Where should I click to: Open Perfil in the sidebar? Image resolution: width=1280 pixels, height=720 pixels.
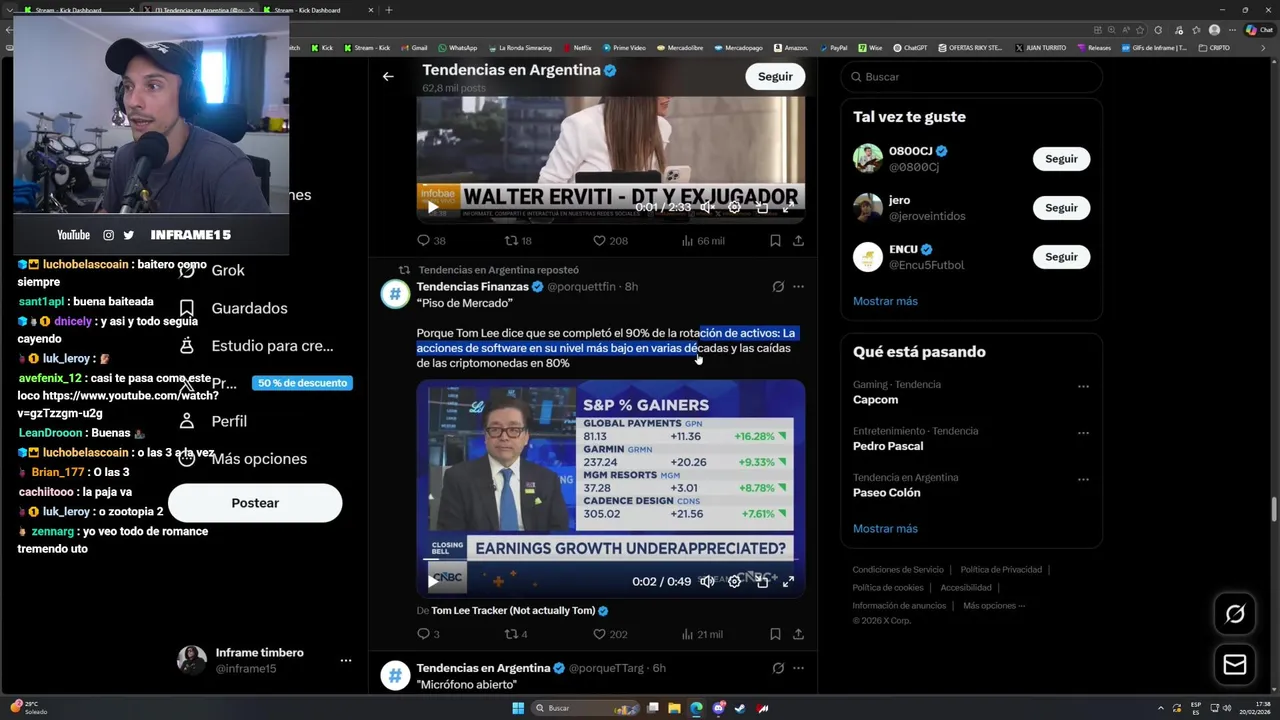pyautogui.click(x=211, y=421)
